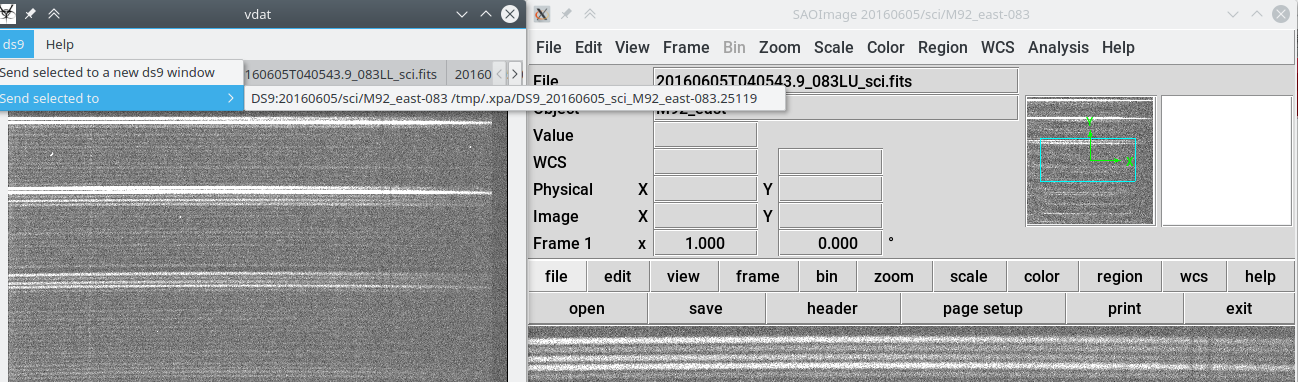Open the Help menu in vdat

tap(60, 44)
